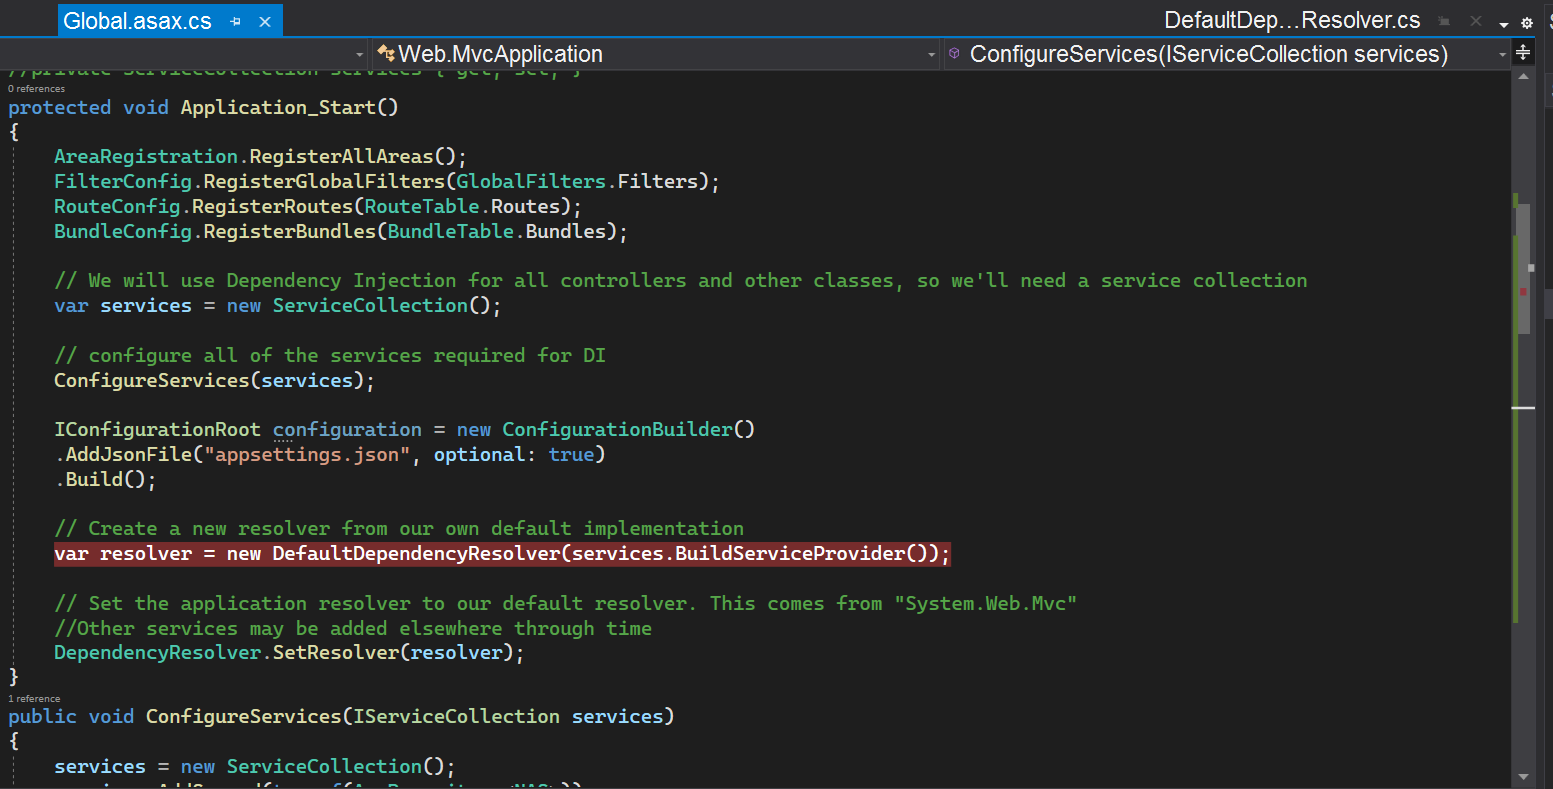Viewport: 1553px width, 789px height.
Task: Click RouteTable in RegisterRoutes line
Action: point(421,207)
